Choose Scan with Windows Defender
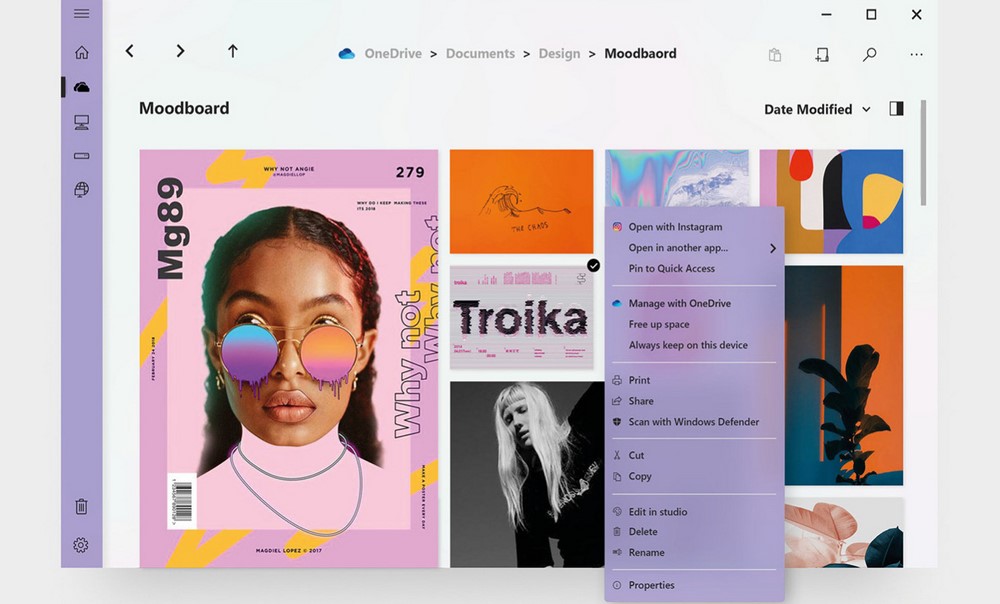 [x=694, y=422]
